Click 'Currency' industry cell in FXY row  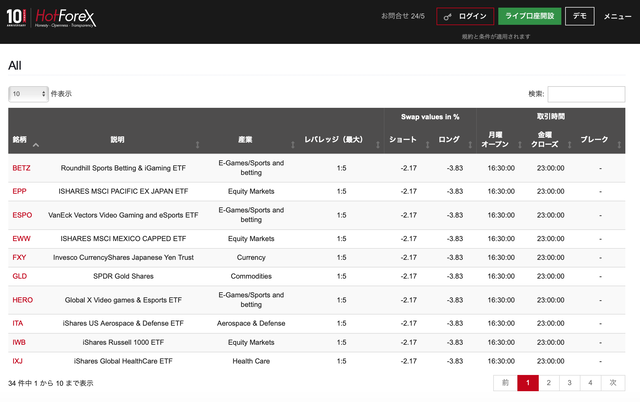(x=251, y=258)
